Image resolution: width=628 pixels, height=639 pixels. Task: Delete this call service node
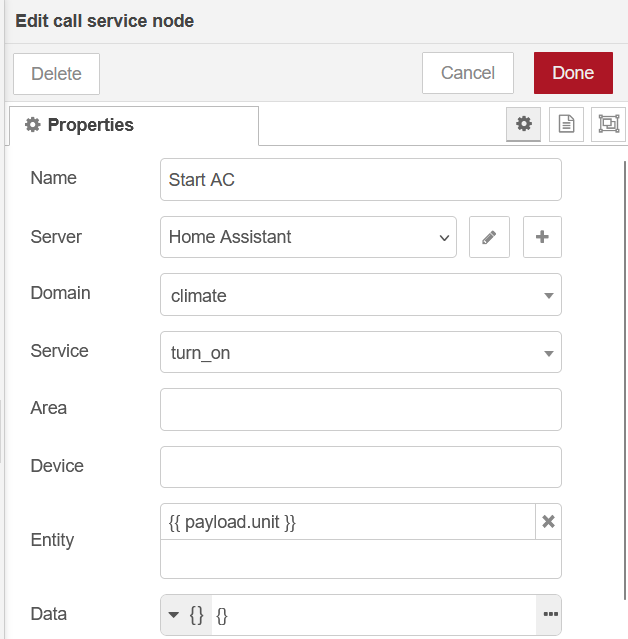(56, 74)
